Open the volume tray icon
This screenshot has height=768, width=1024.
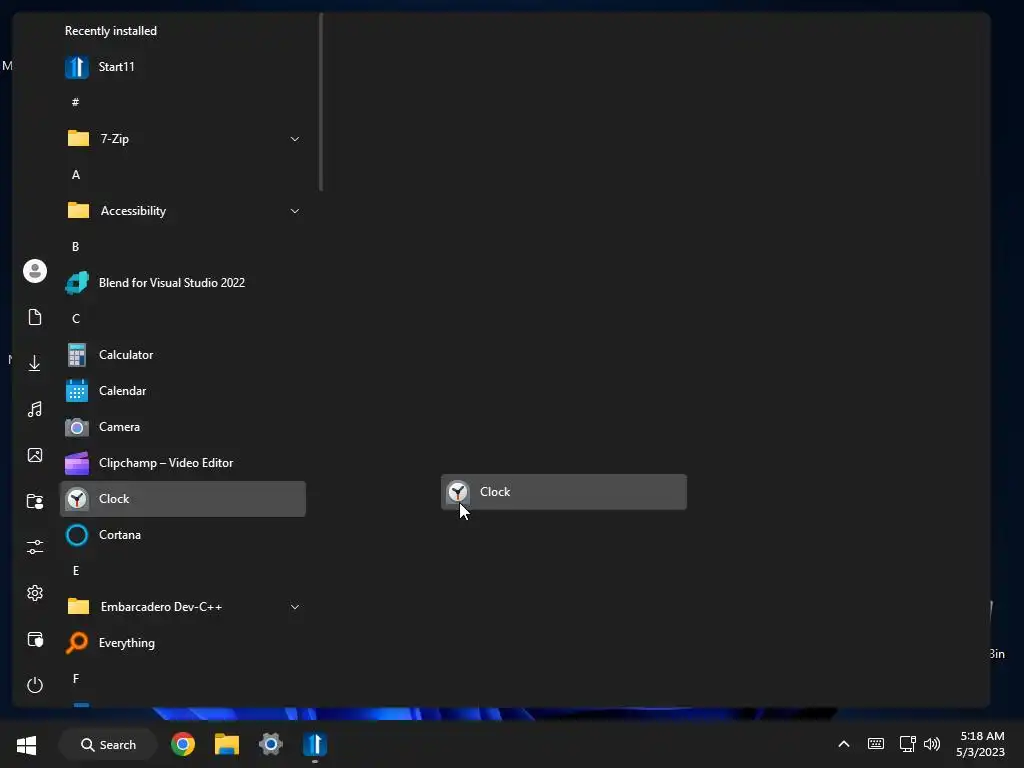pyautogui.click(x=932, y=744)
